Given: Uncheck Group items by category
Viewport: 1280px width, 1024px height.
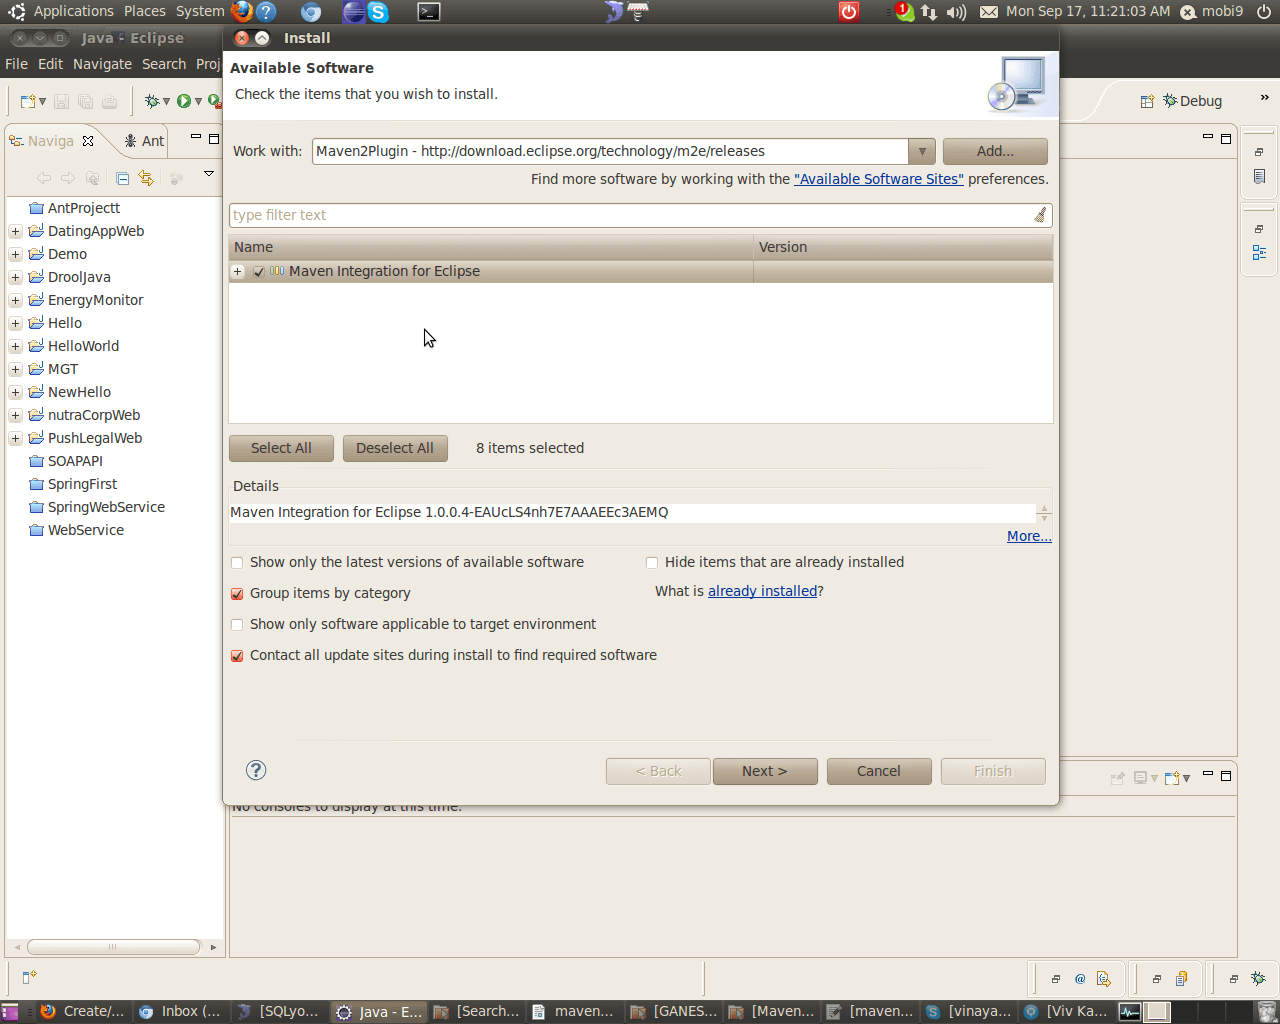Looking at the screenshot, I should point(237,593).
